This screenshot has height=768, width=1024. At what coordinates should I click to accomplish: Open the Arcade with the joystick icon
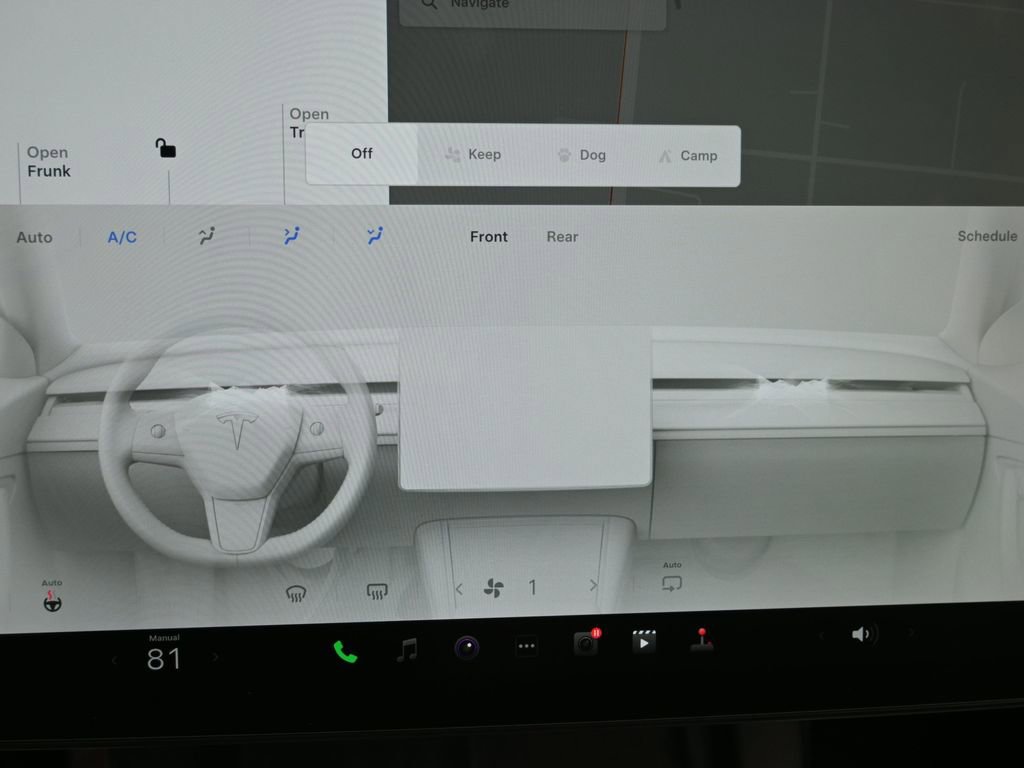point(703,646)
